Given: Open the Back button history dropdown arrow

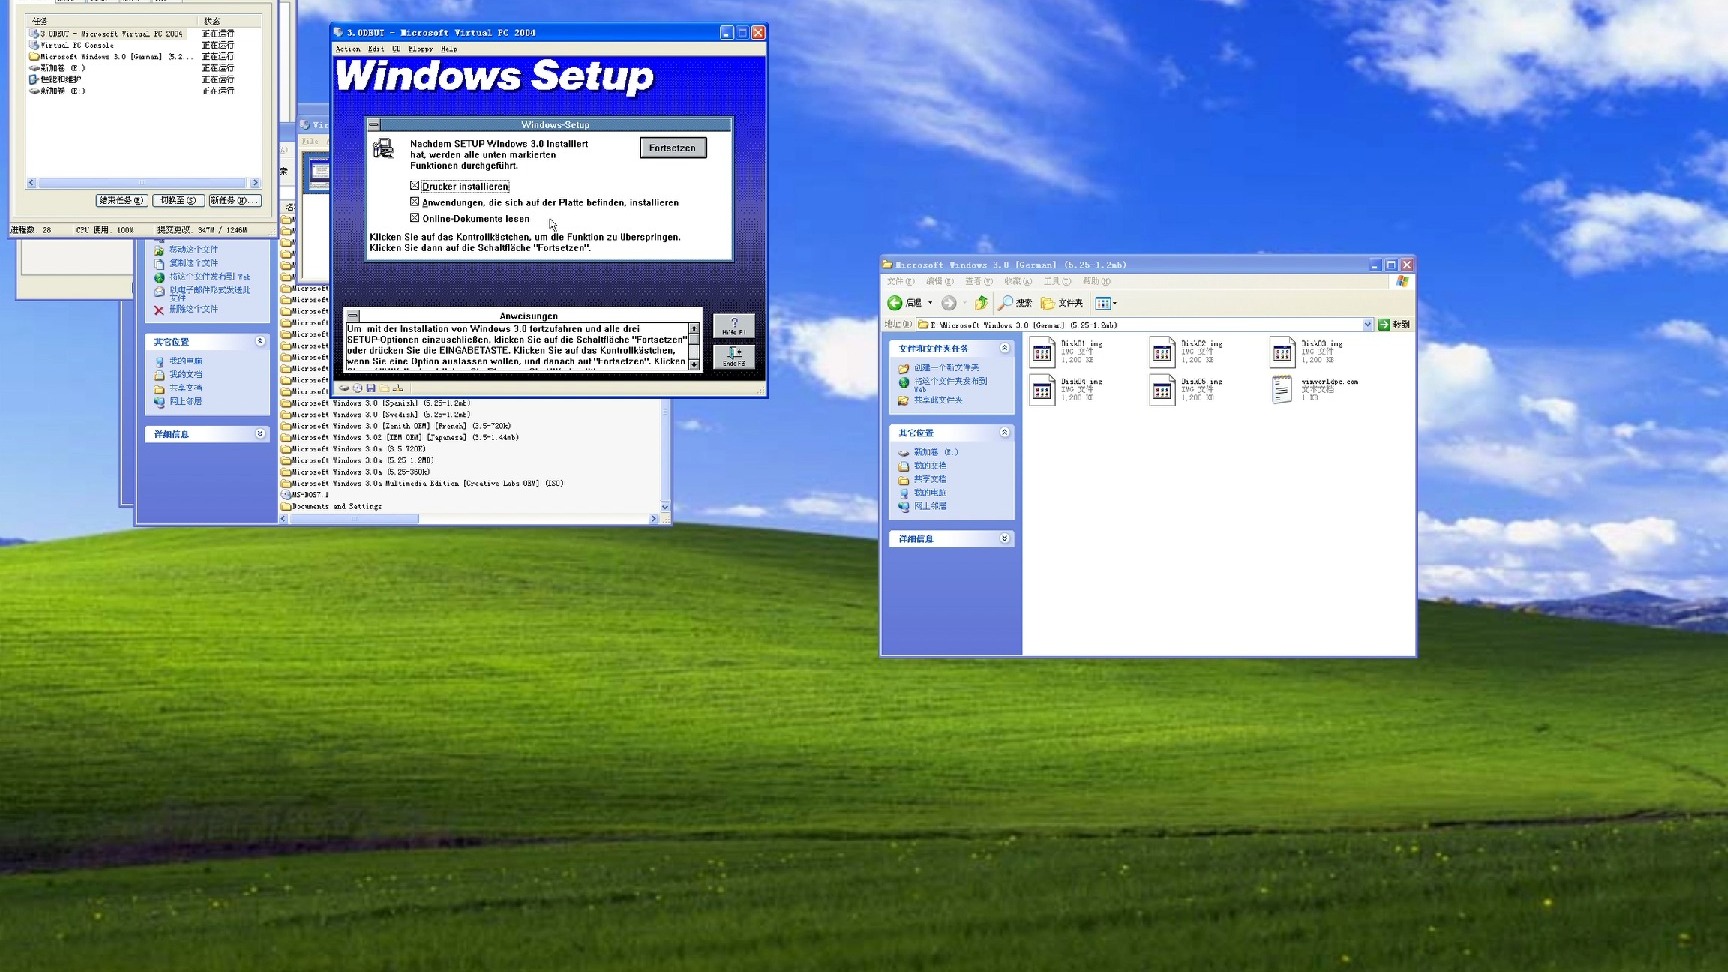Looking at the screenshot, I should point(930,303).
